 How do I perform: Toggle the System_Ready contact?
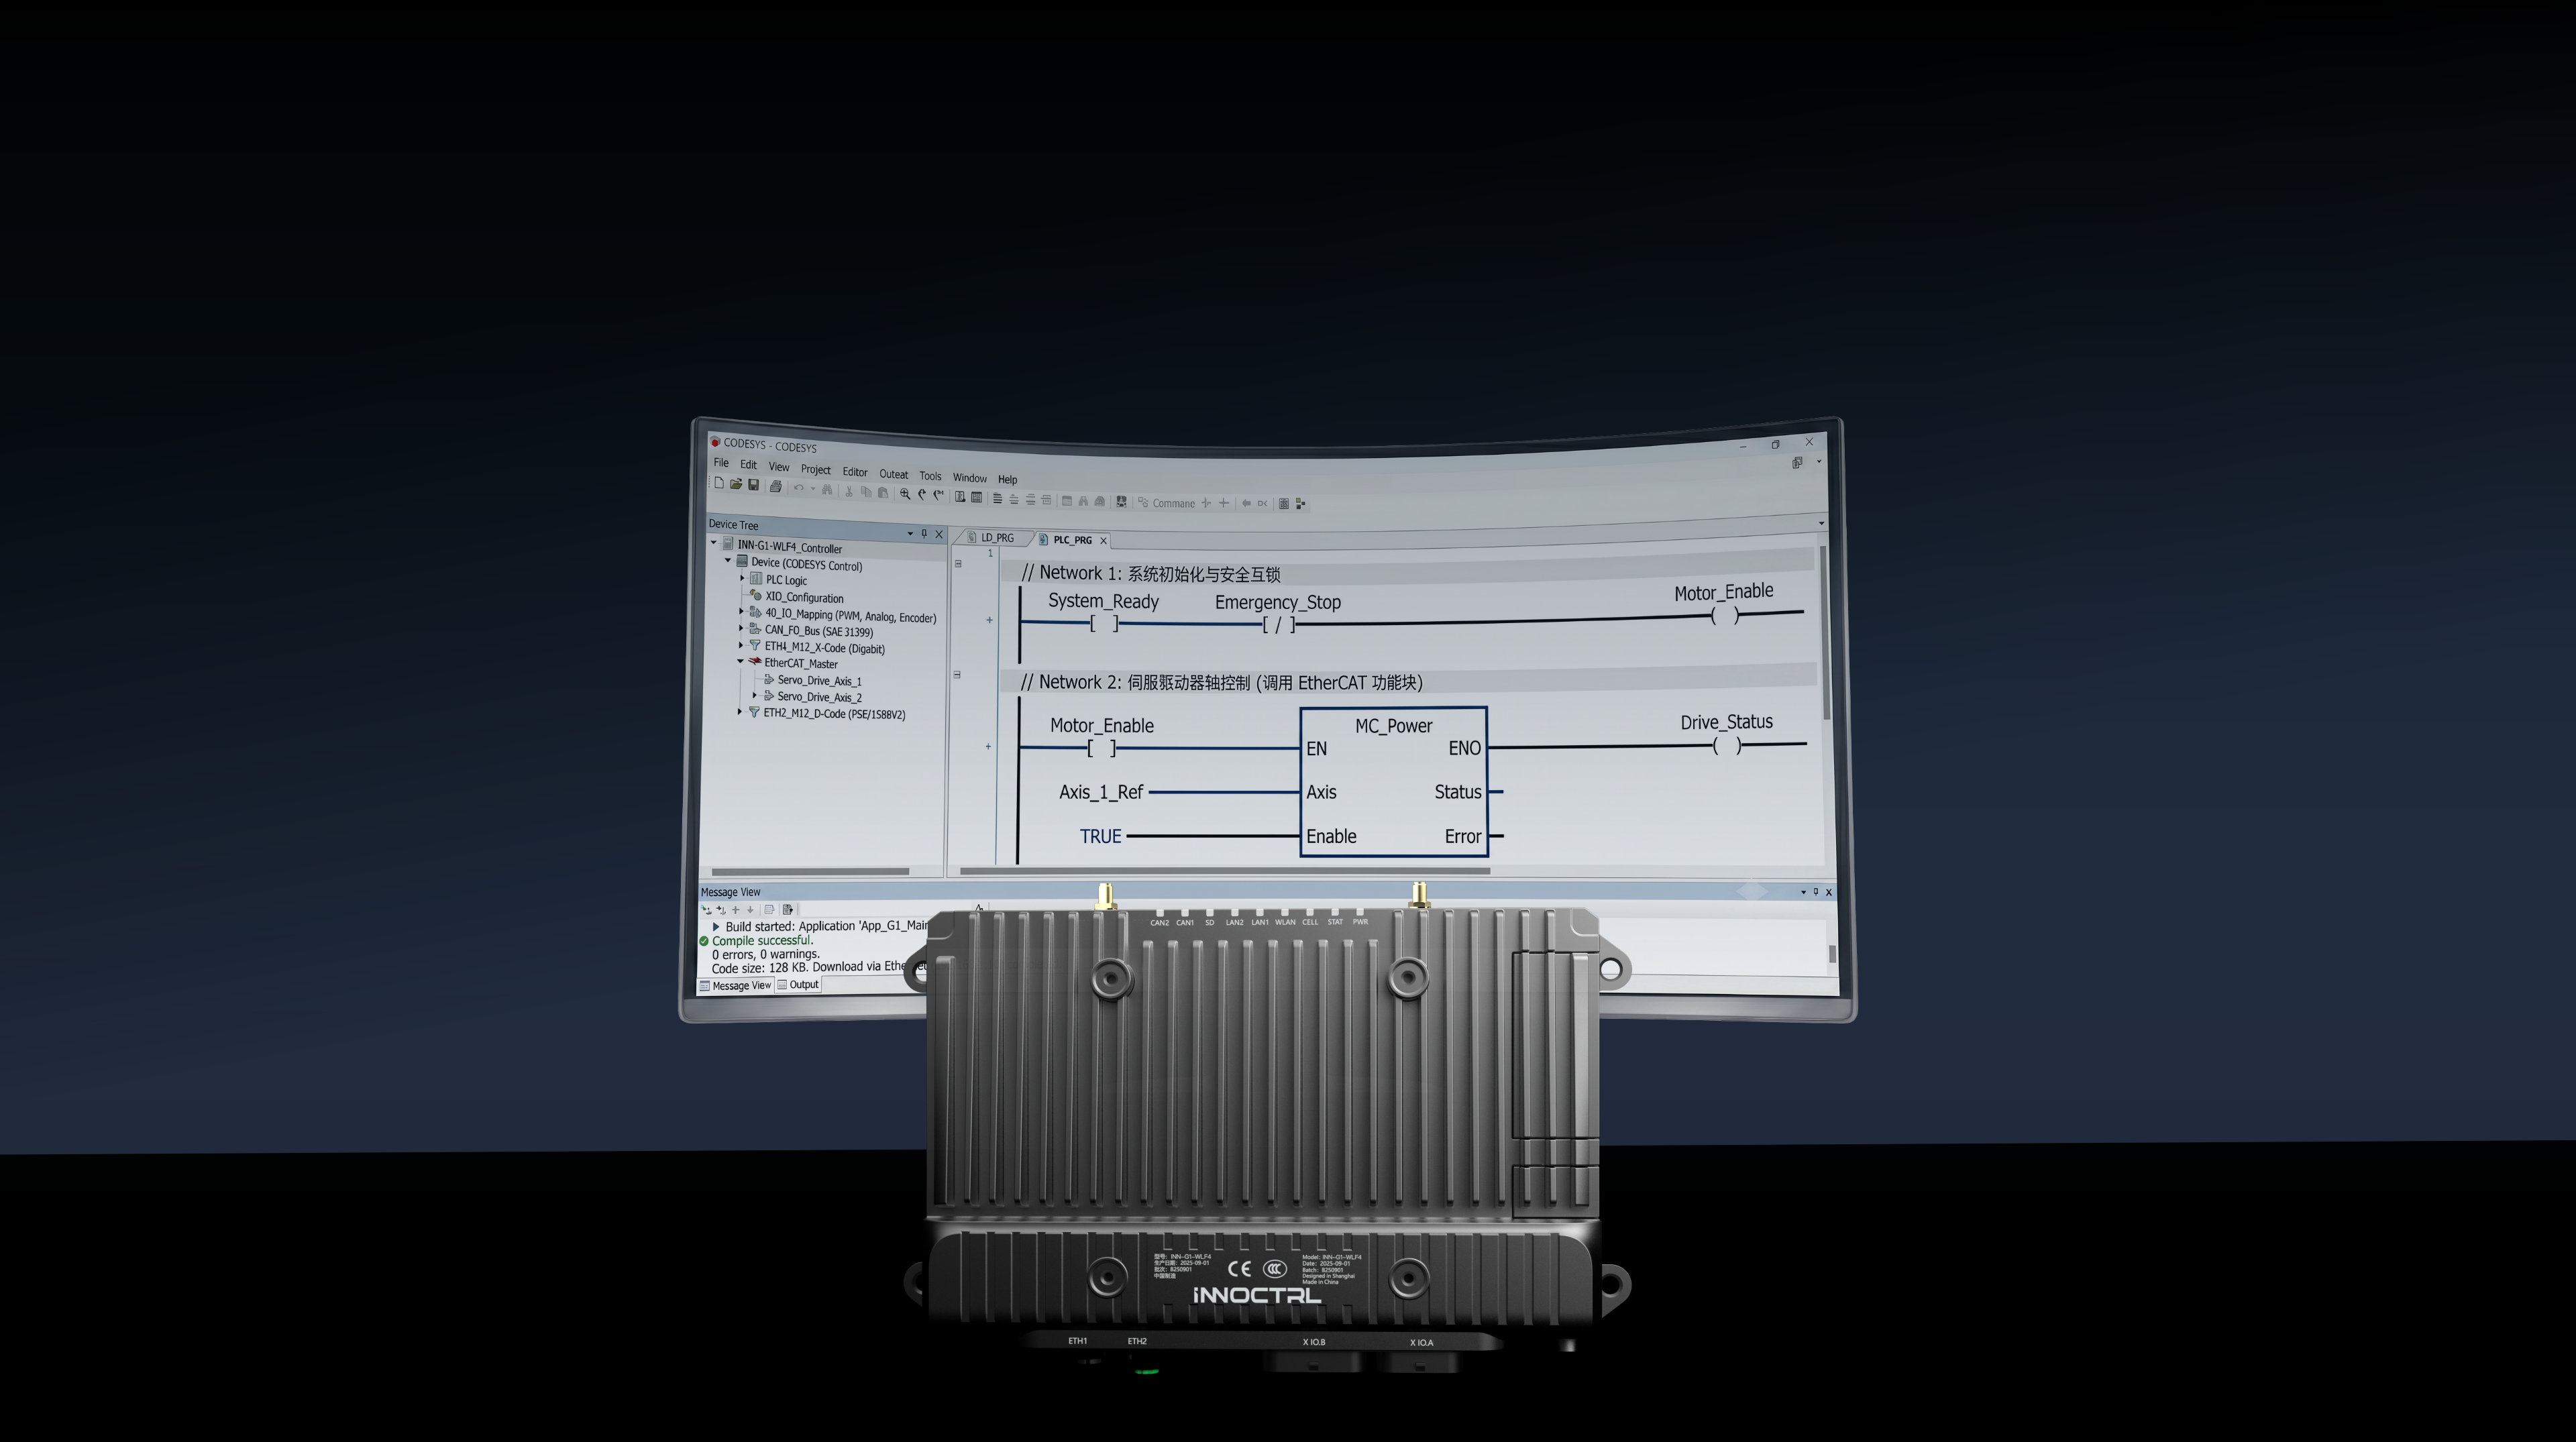tap(1104, 624)
